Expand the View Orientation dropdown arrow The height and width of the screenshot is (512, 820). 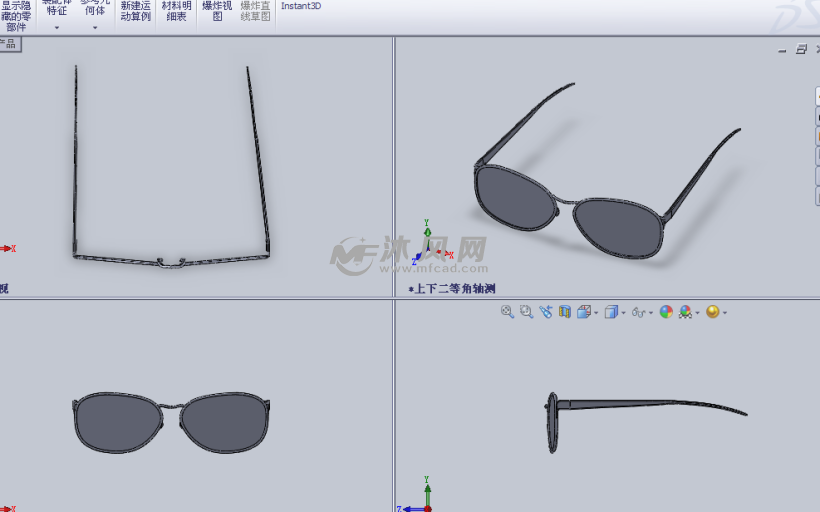click(x=596, y=313)
